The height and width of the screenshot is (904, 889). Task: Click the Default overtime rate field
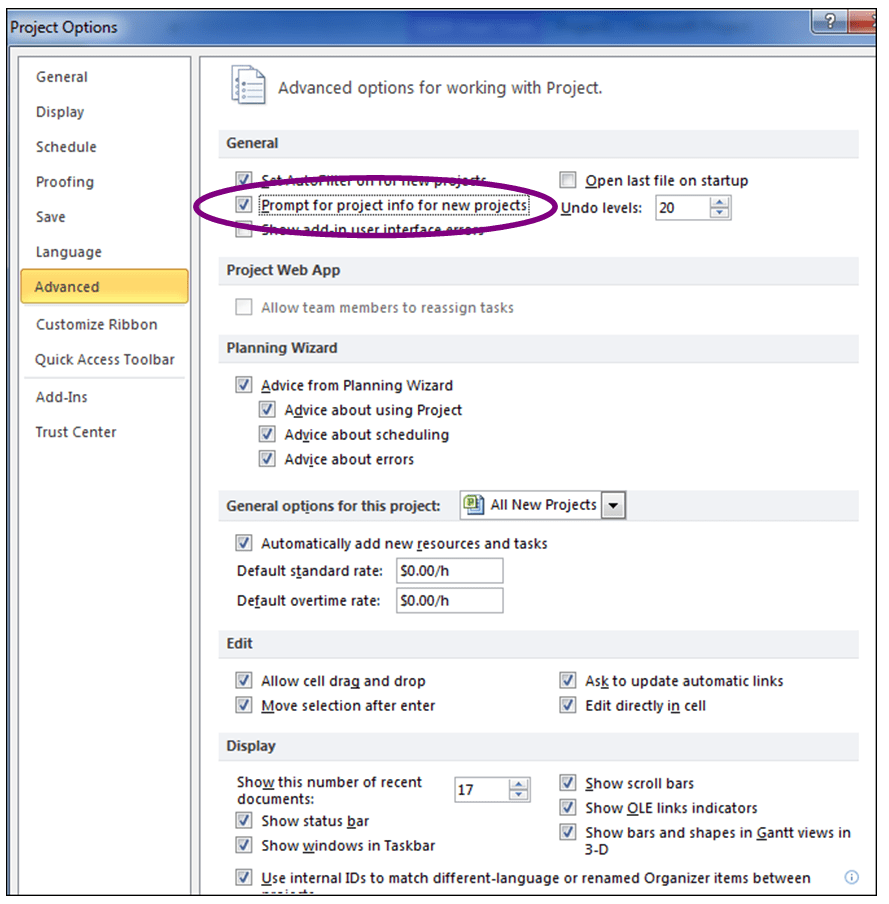pos(450,601)
